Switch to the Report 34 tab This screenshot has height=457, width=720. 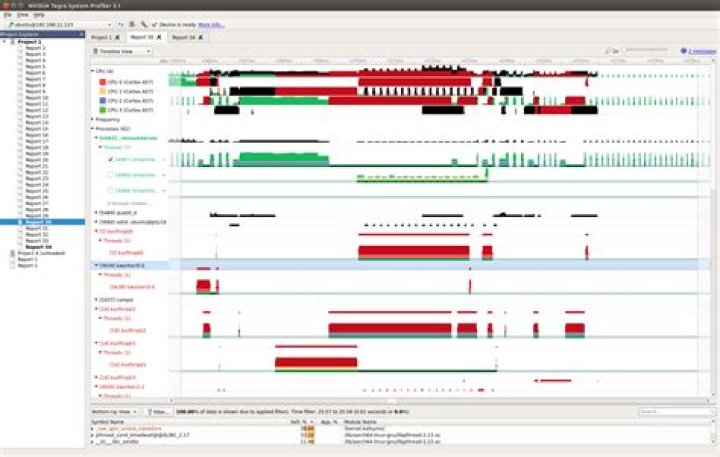pos(184,37)
